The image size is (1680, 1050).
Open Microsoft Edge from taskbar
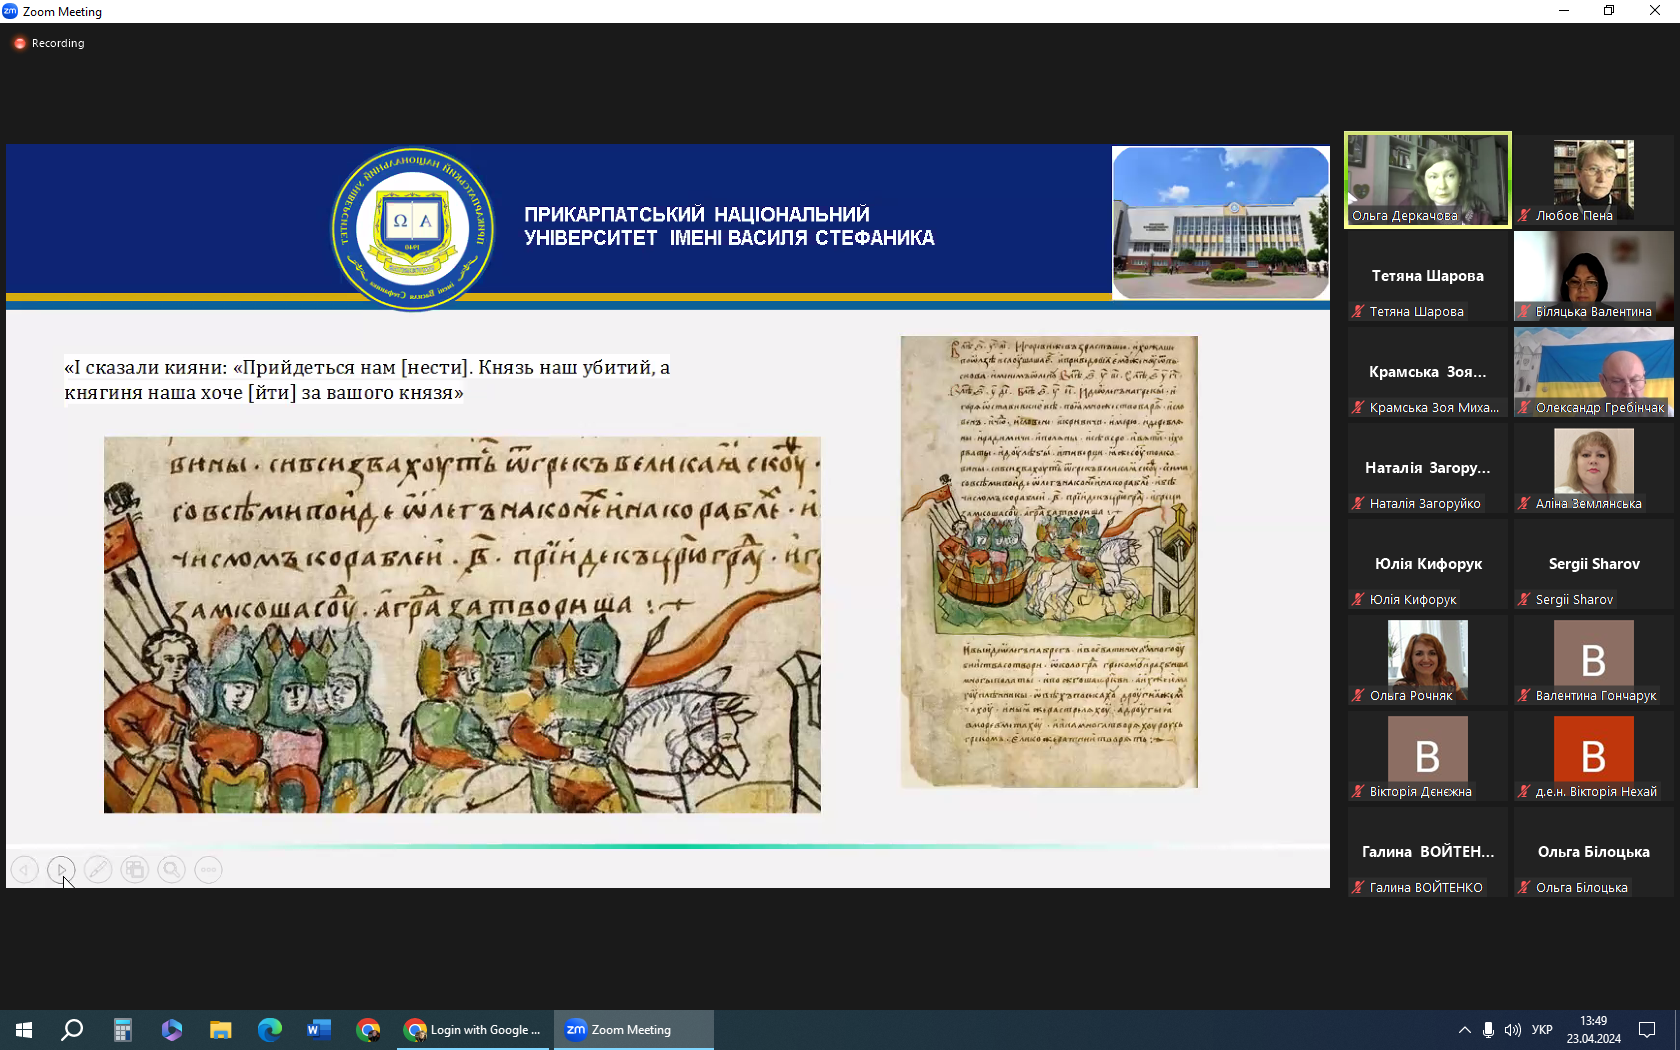pos(269,1030)
